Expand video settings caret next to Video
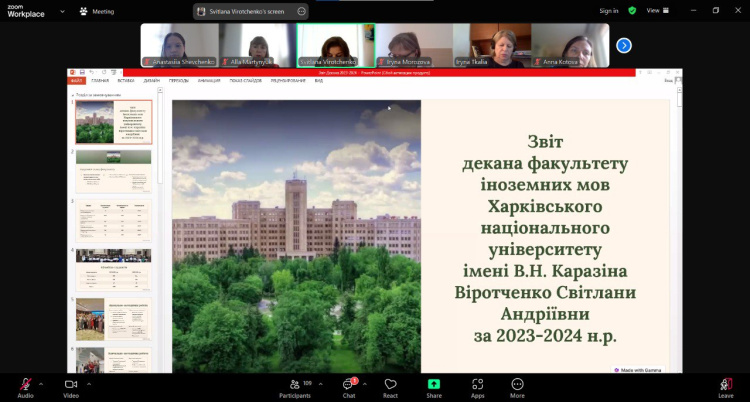This screenshot has height=402, width=750. [x=88, y=384]
